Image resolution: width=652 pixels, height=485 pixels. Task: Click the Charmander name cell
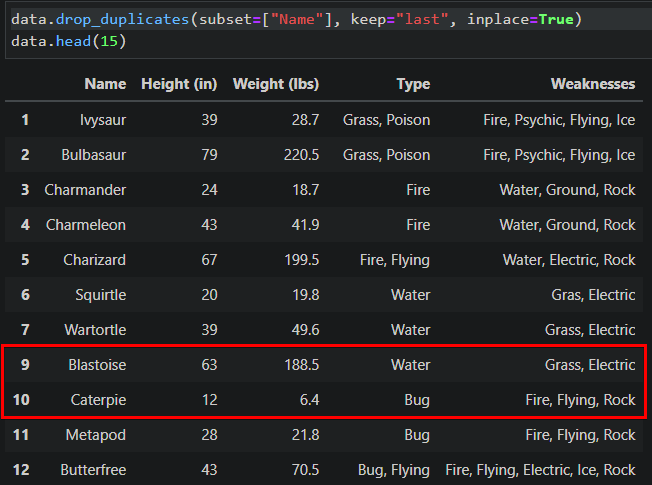pyautogui.click(x=85, y=190)
